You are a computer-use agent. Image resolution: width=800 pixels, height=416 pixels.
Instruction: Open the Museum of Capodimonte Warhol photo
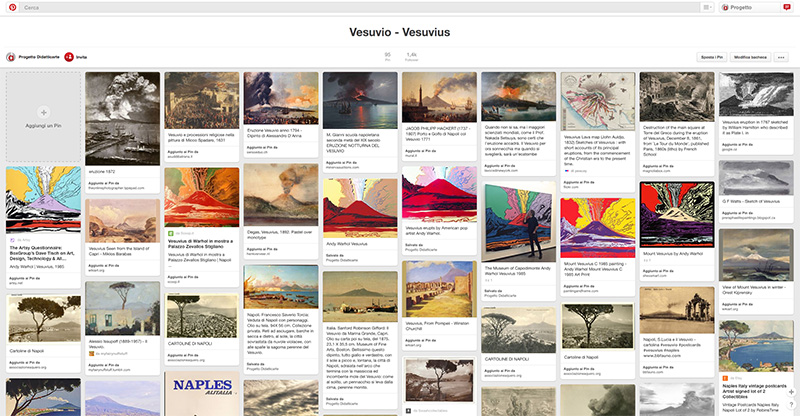tap(518, 222)
